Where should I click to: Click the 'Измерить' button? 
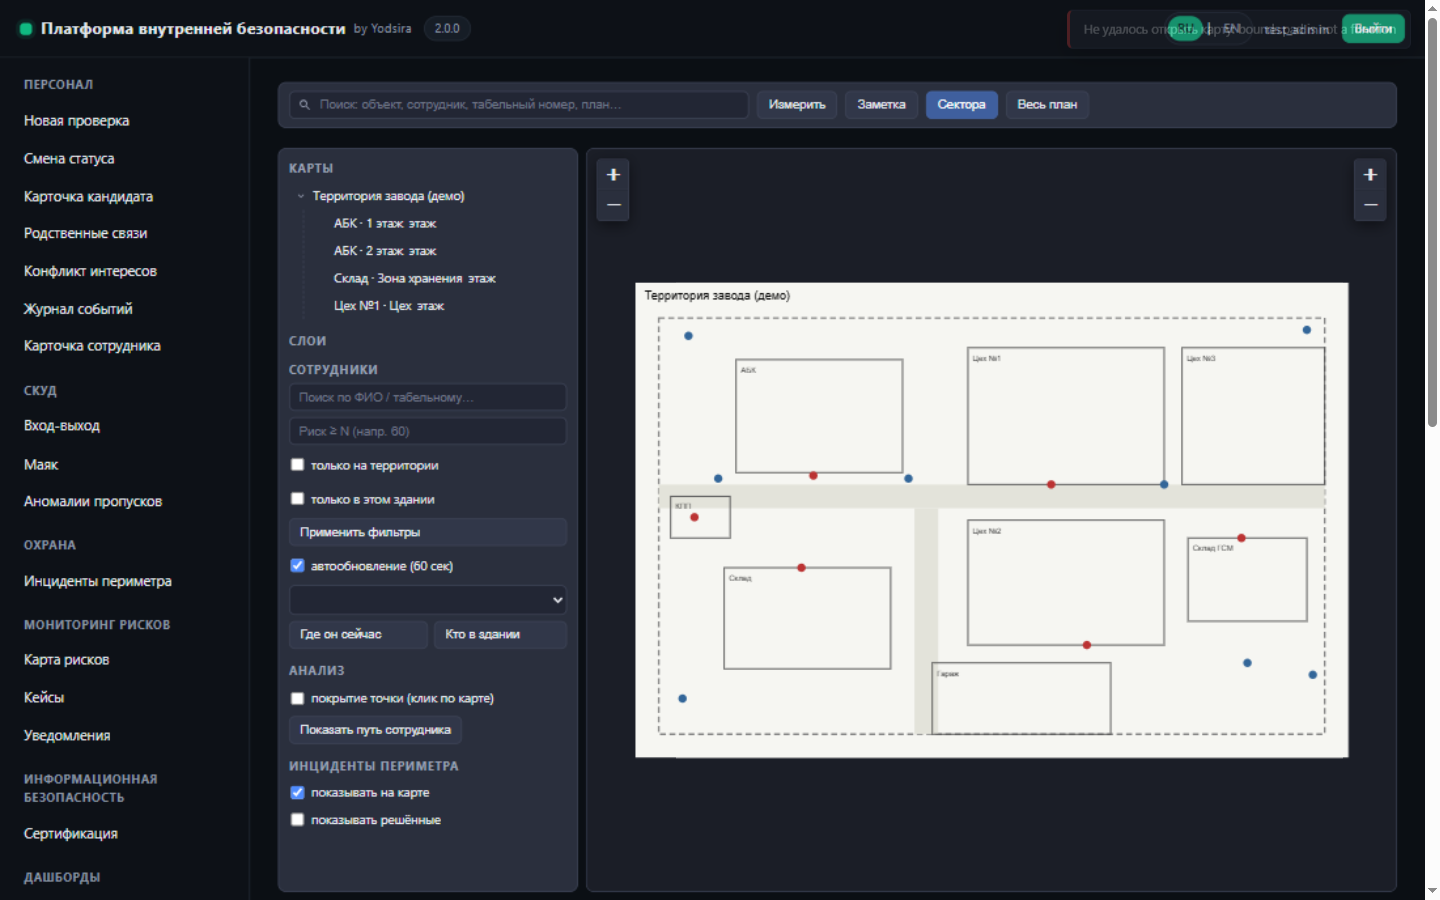coord(797,105)
